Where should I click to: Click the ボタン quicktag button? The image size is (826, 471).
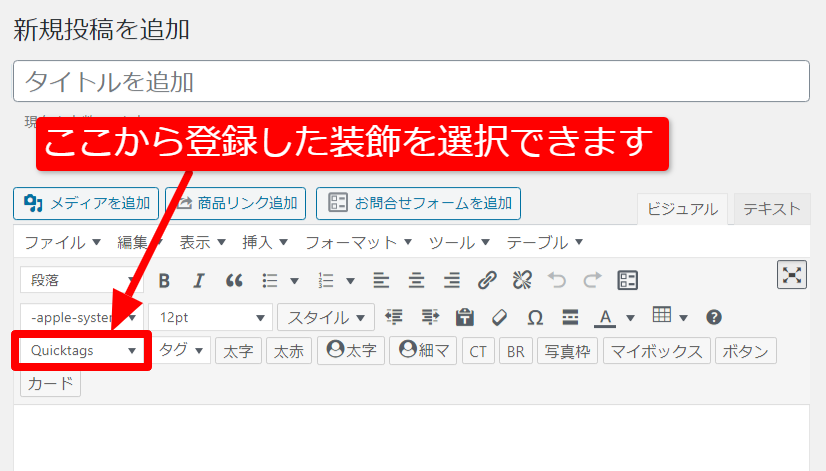(x=745, y=351)
